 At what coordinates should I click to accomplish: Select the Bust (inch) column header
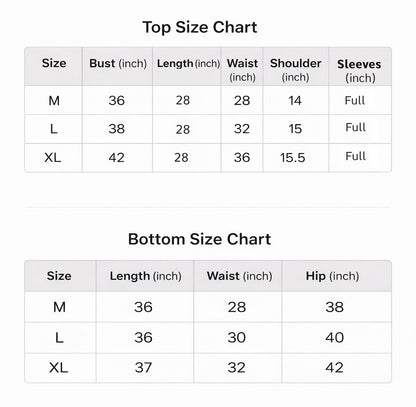tap(118, 63)
